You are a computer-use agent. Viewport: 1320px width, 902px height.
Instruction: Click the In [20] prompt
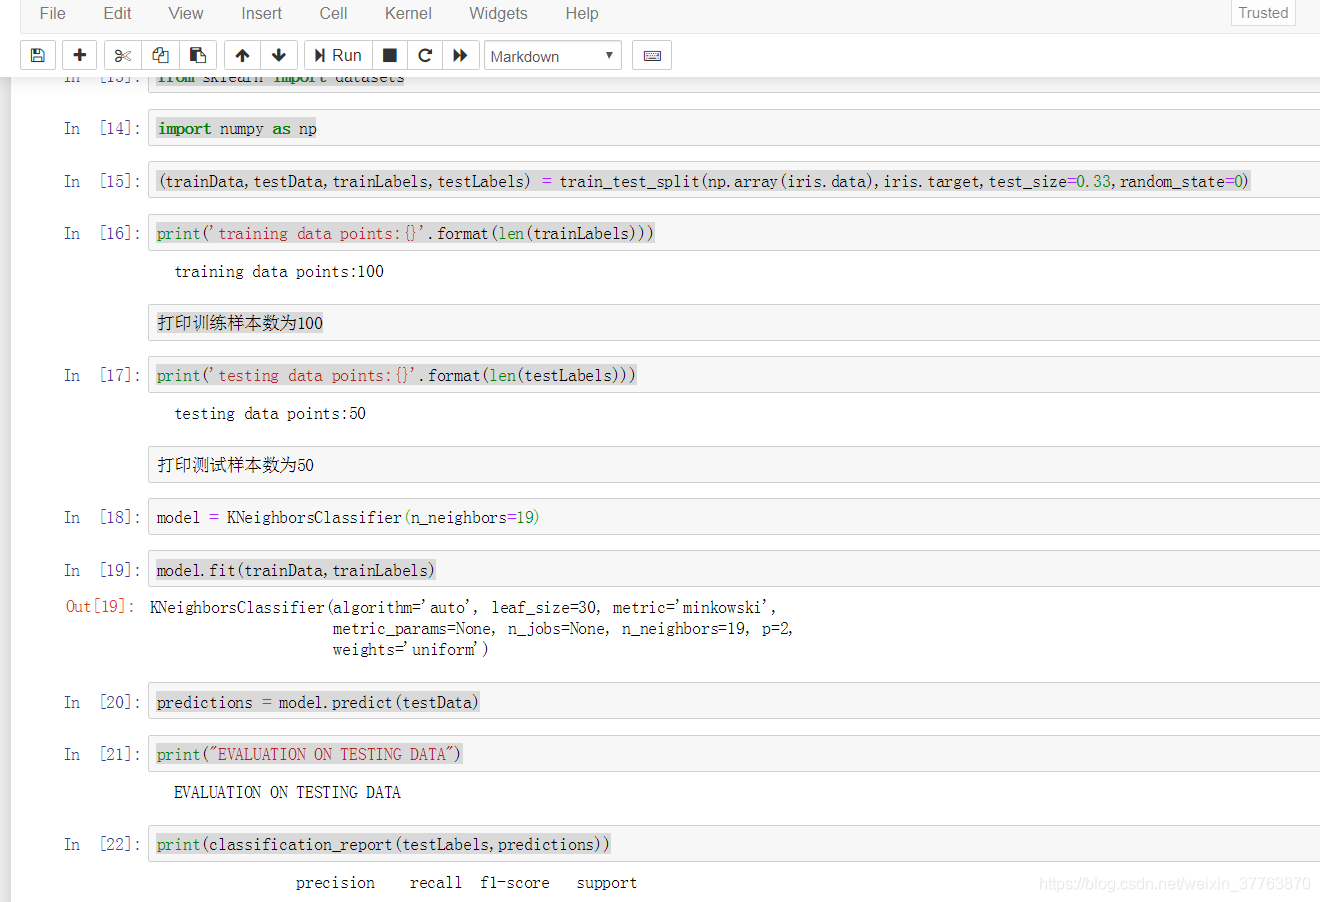coord(102,702)
